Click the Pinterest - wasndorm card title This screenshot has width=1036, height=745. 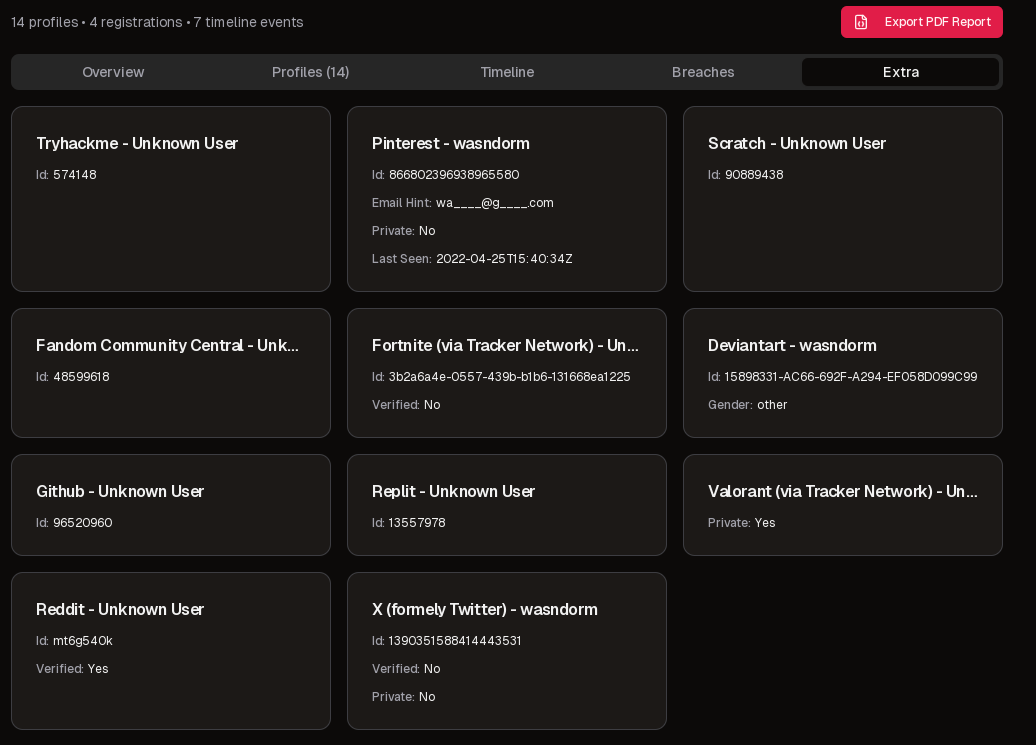point(450,143)
